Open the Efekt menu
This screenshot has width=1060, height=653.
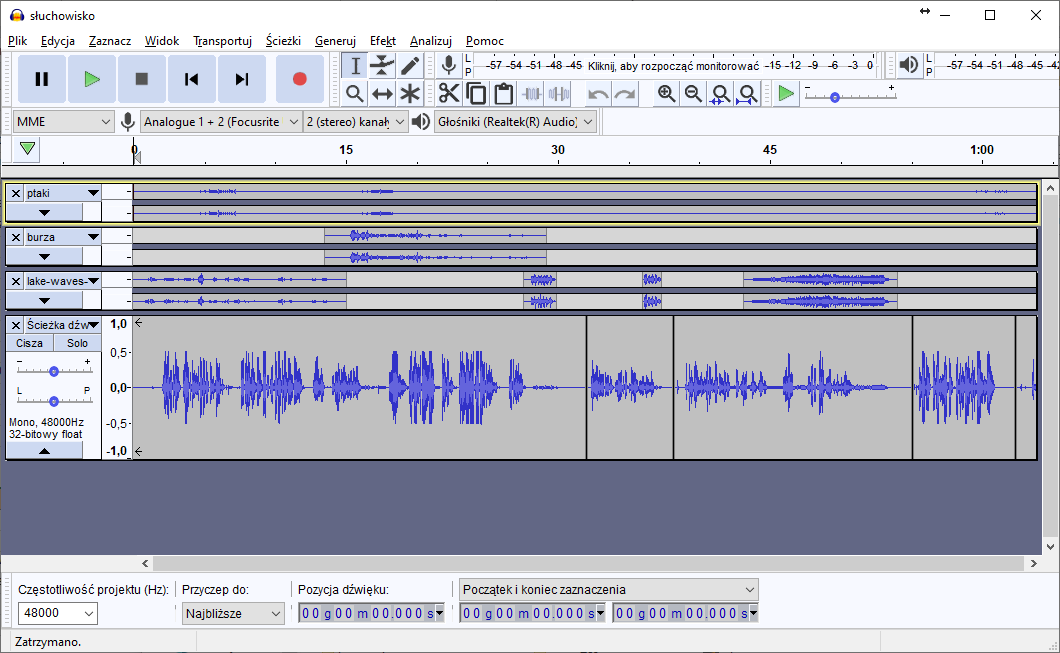383,41
